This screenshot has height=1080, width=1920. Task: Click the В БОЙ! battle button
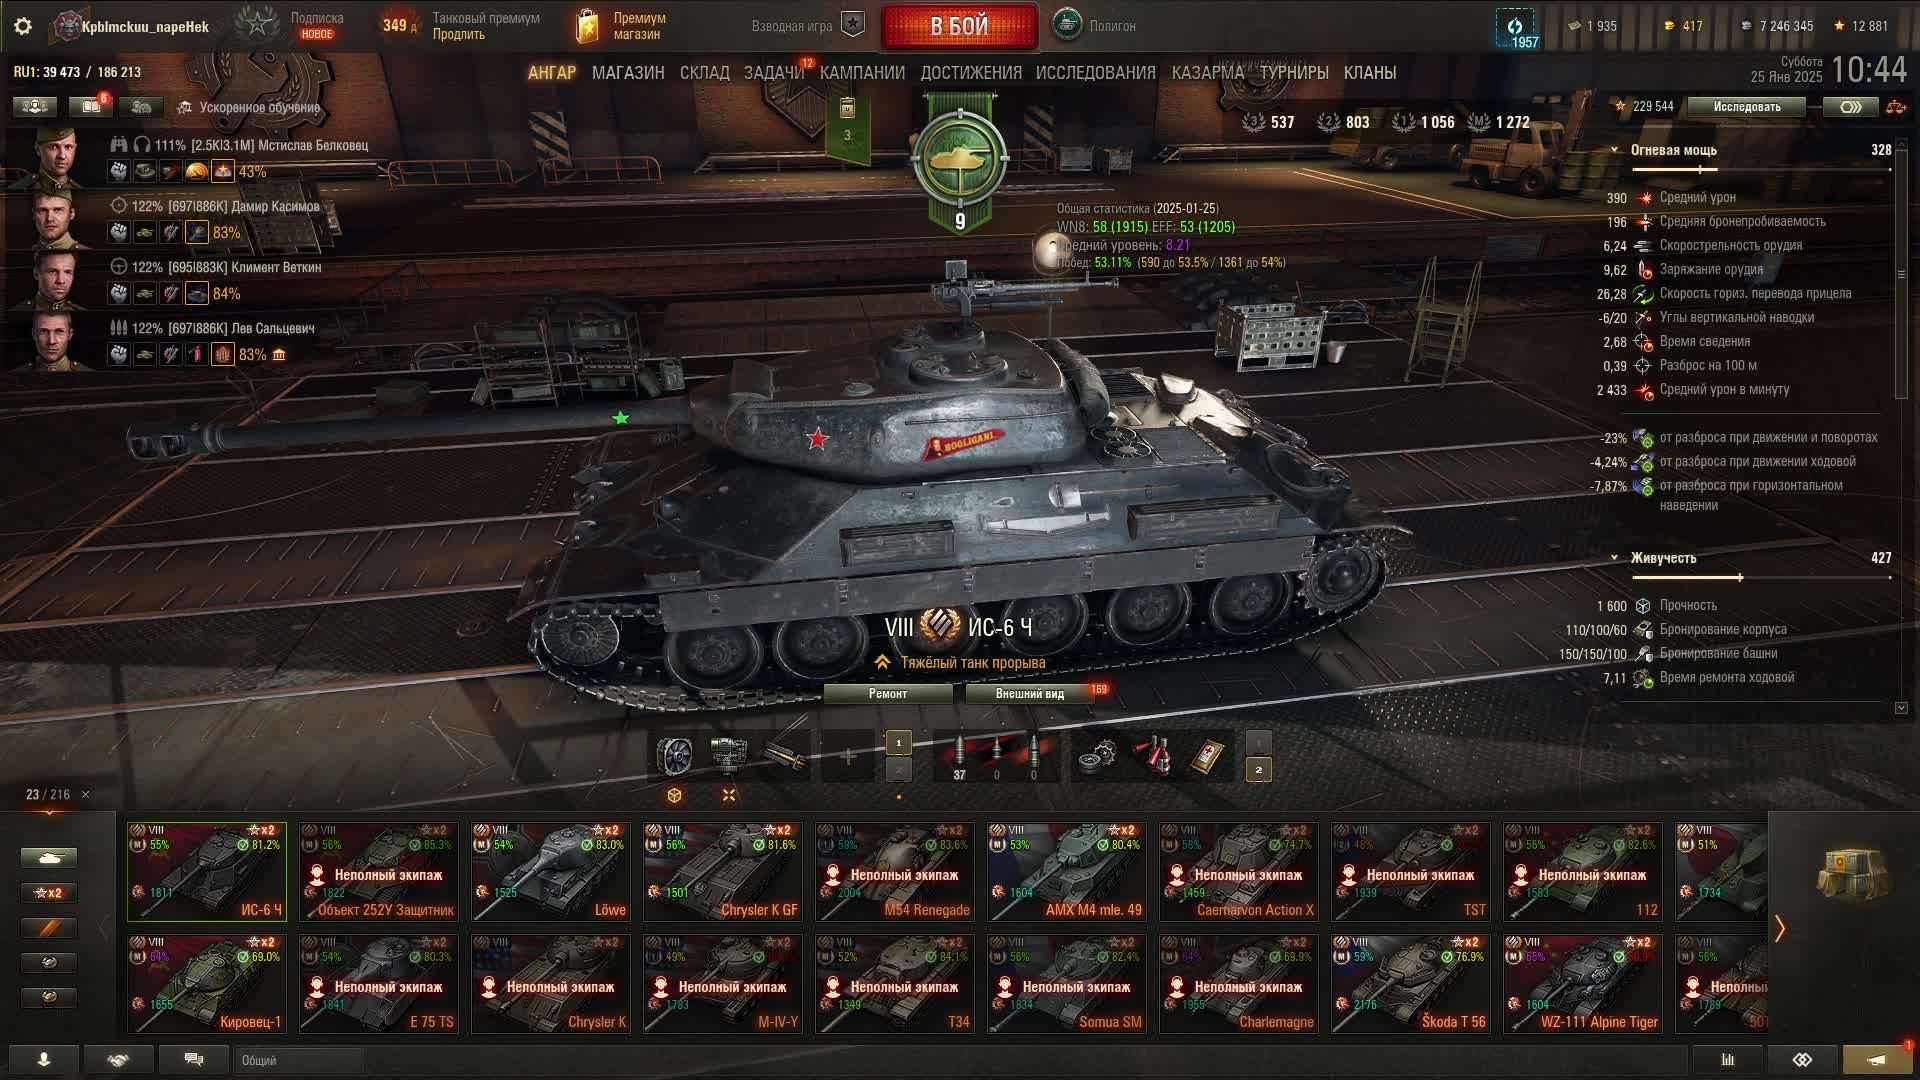tap(960, 26)
